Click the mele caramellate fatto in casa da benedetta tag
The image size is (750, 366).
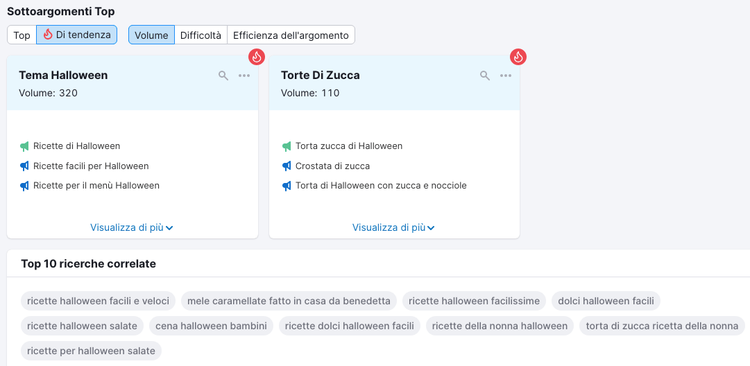pyautogui.click(x=289, y=301)
